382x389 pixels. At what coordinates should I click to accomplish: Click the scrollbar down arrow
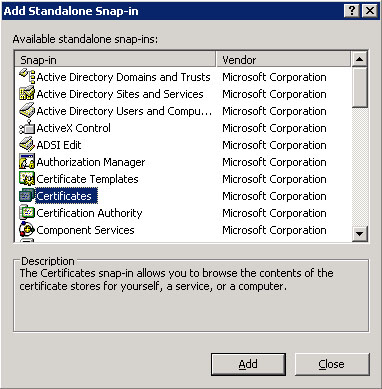(359, 233)
